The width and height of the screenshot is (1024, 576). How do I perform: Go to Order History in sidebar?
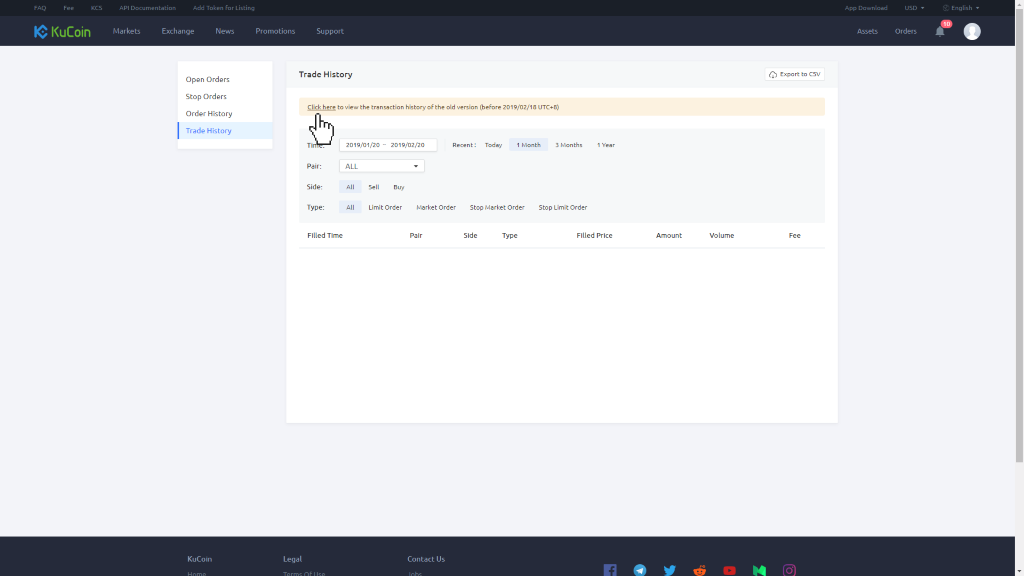click(x=209, y=113)
